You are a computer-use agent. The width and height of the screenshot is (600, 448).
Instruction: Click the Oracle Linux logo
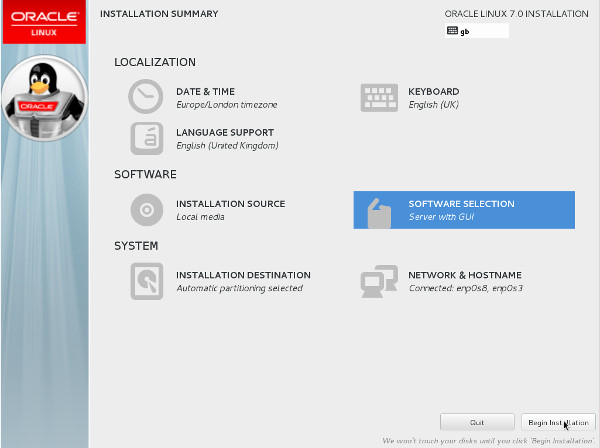pyautogui.click(x=44, y=22)
